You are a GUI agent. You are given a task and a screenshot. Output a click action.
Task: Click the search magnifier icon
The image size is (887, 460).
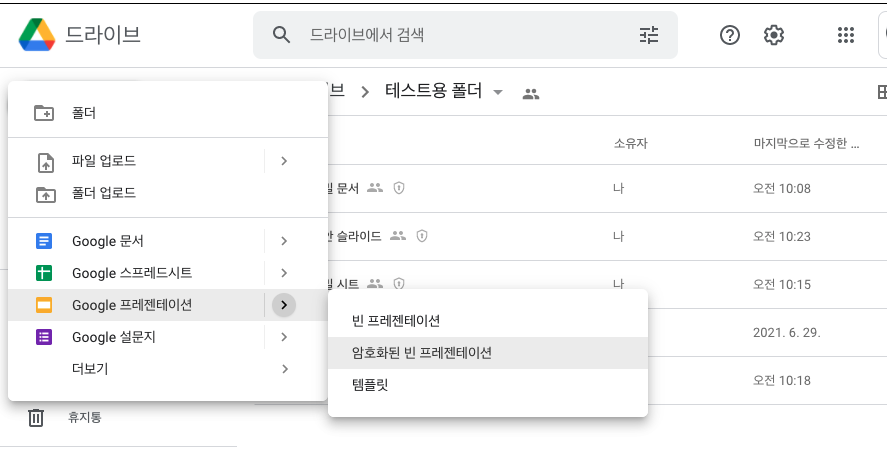[281, 35]
